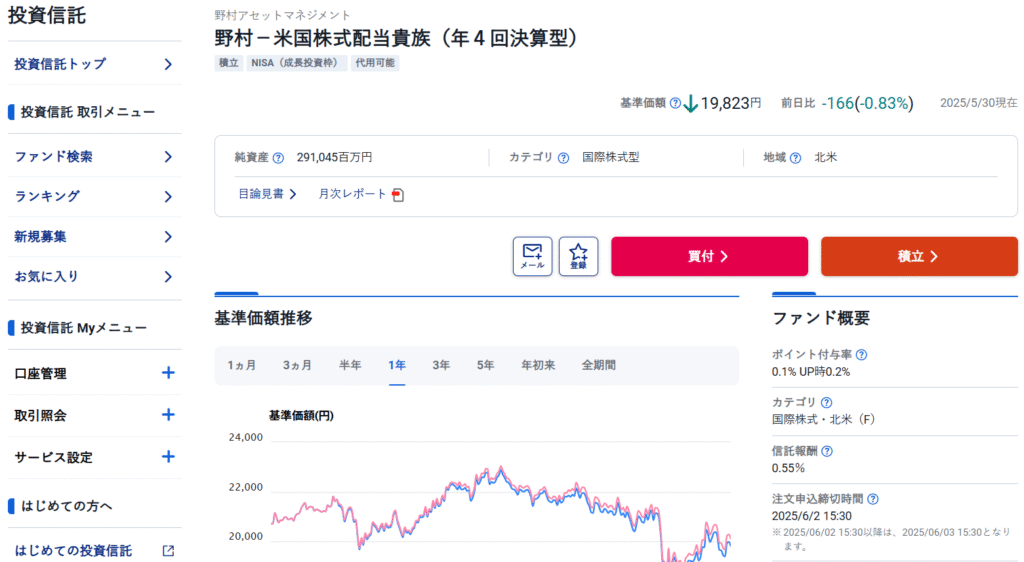Click the ファンド概要 section heading
Screen dimensions: 1024x562
coord(821,318)
